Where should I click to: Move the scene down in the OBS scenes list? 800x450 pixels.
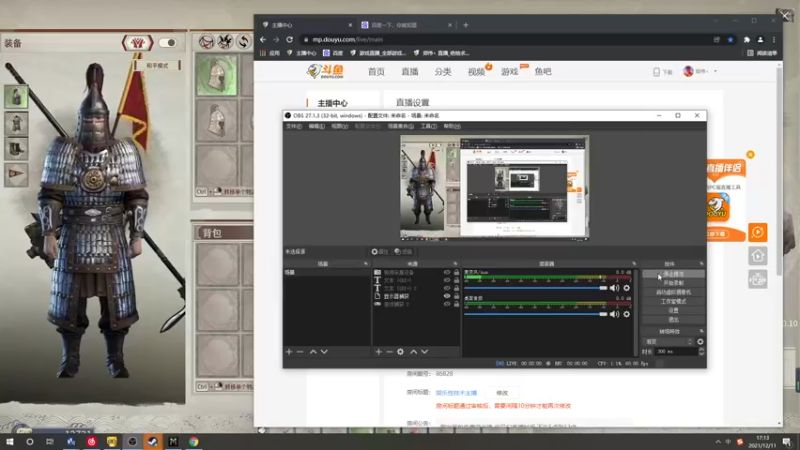pyautogui.click(x=324, y=352)
